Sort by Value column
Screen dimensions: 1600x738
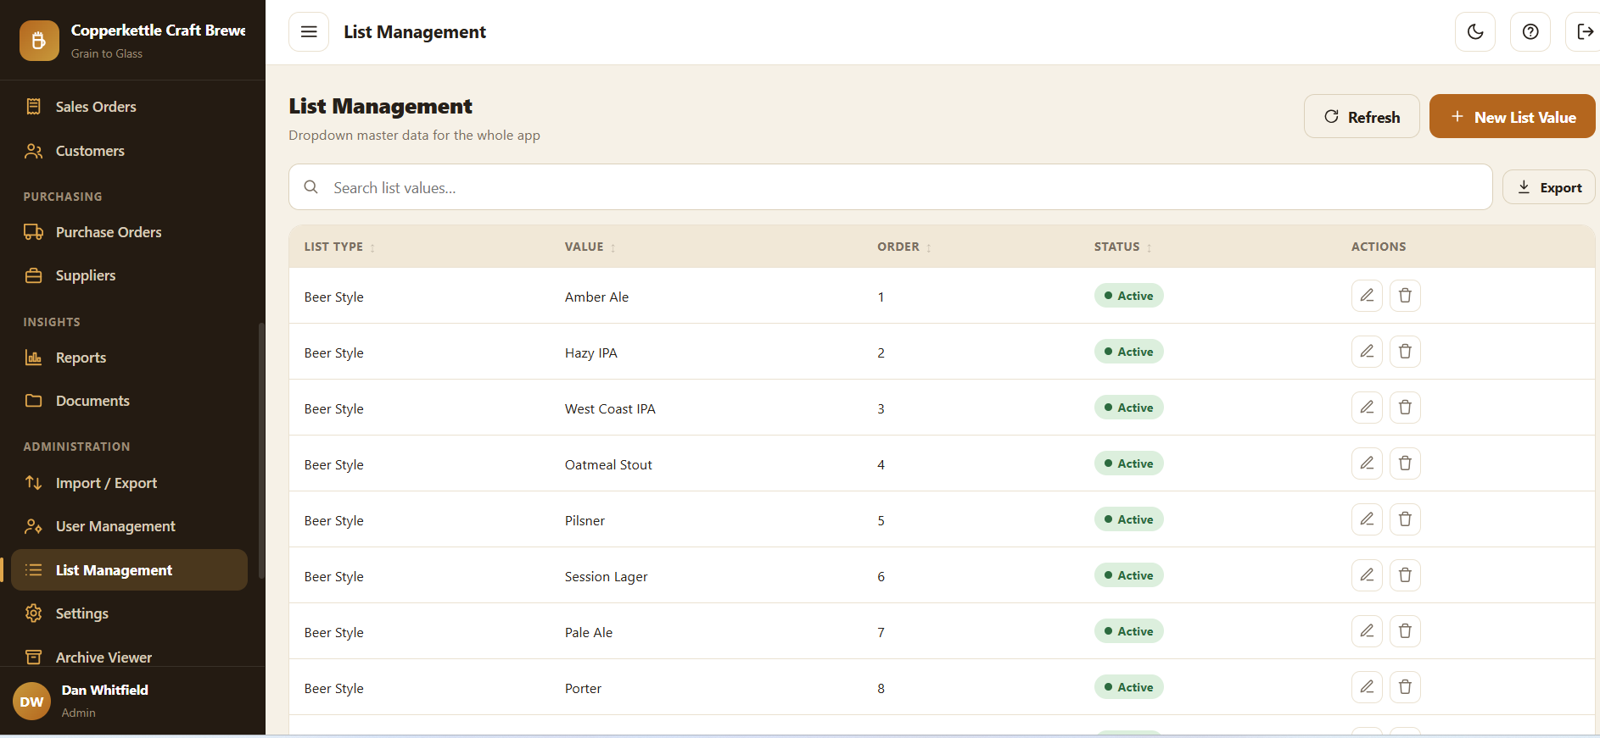click(590, 247)
